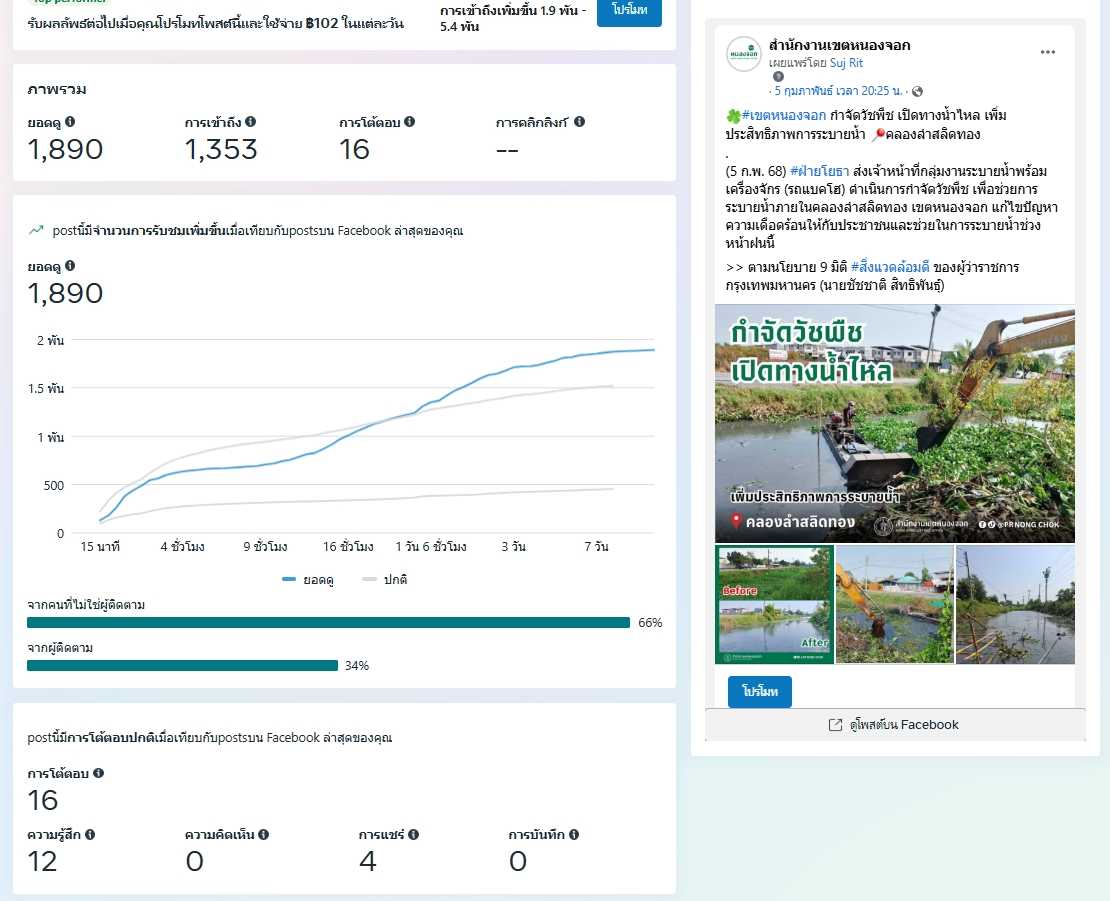Click the #เขตหนองจอก hashtag
This screenshot has height=901, width=1110.
(x=784, y=115)
